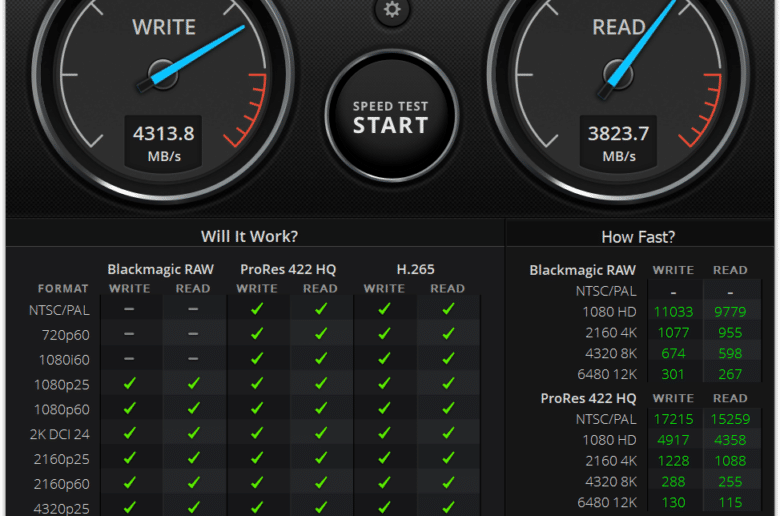The height and width of the screenshot is (516, 780).
Task: Select Blackmagic RAW 6480 12K write value 301
Action: [x=673, y=375]
